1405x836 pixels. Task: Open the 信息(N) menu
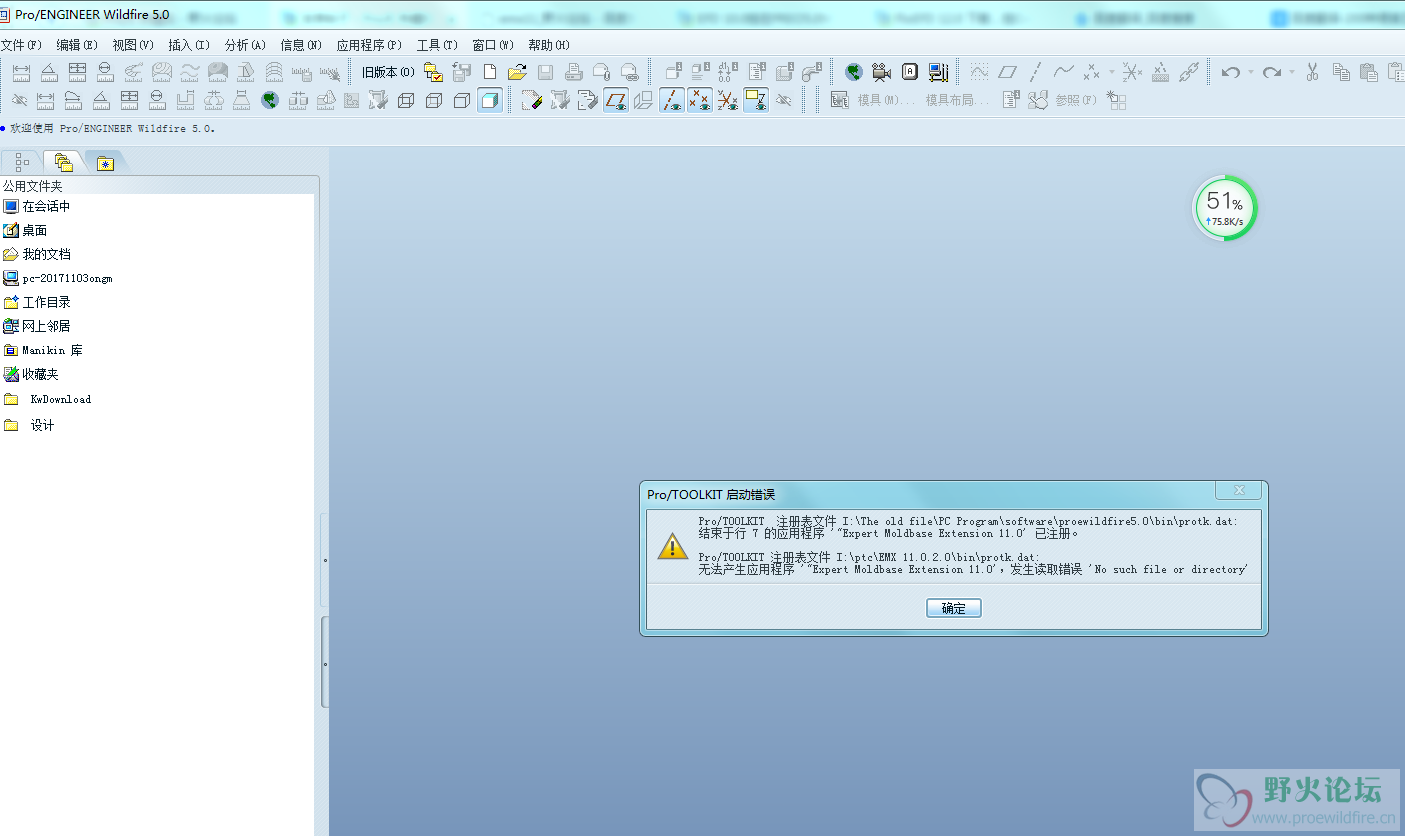[x=301, y=45]
